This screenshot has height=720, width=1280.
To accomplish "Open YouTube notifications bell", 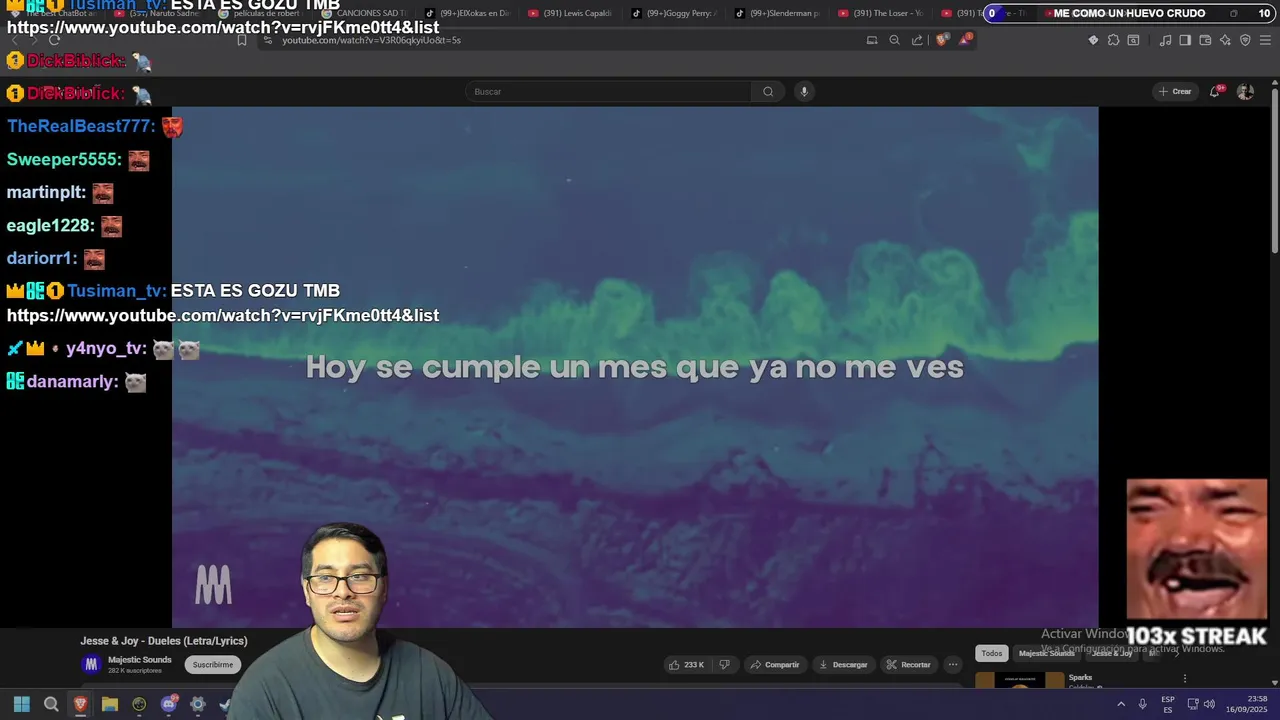I will pos(1215,91).
